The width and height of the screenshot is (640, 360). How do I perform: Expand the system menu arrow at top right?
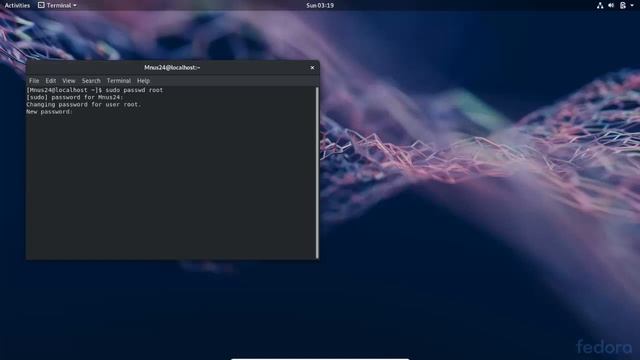click(x=632, y=5)
